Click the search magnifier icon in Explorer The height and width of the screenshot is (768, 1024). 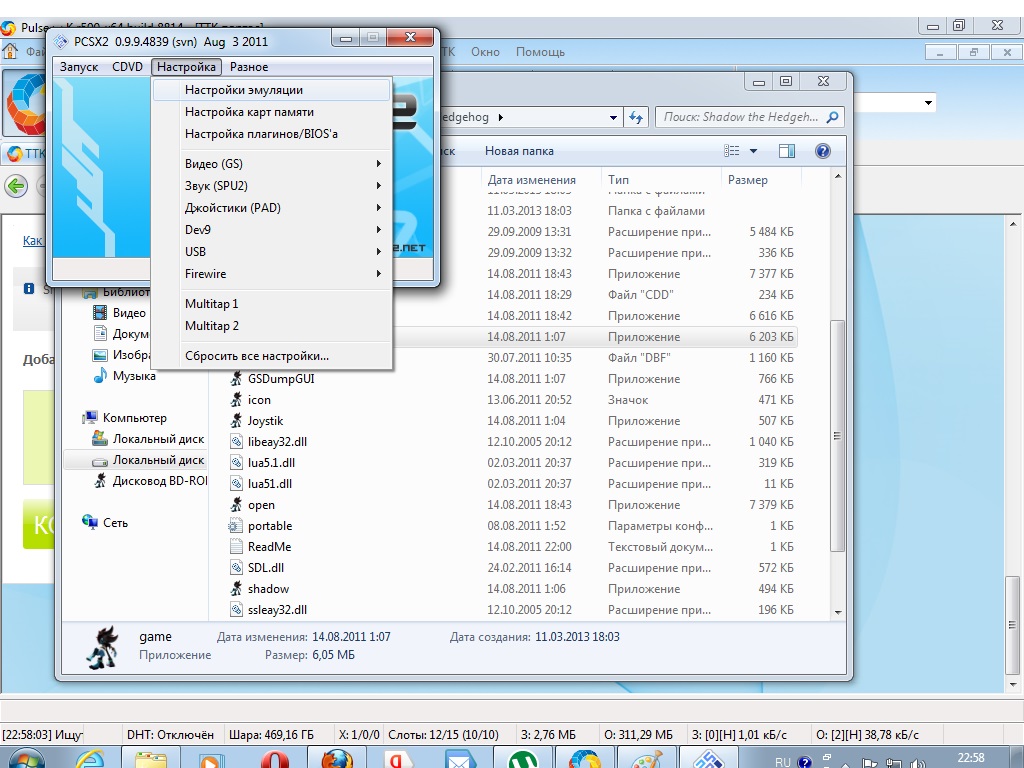[832, 117]
